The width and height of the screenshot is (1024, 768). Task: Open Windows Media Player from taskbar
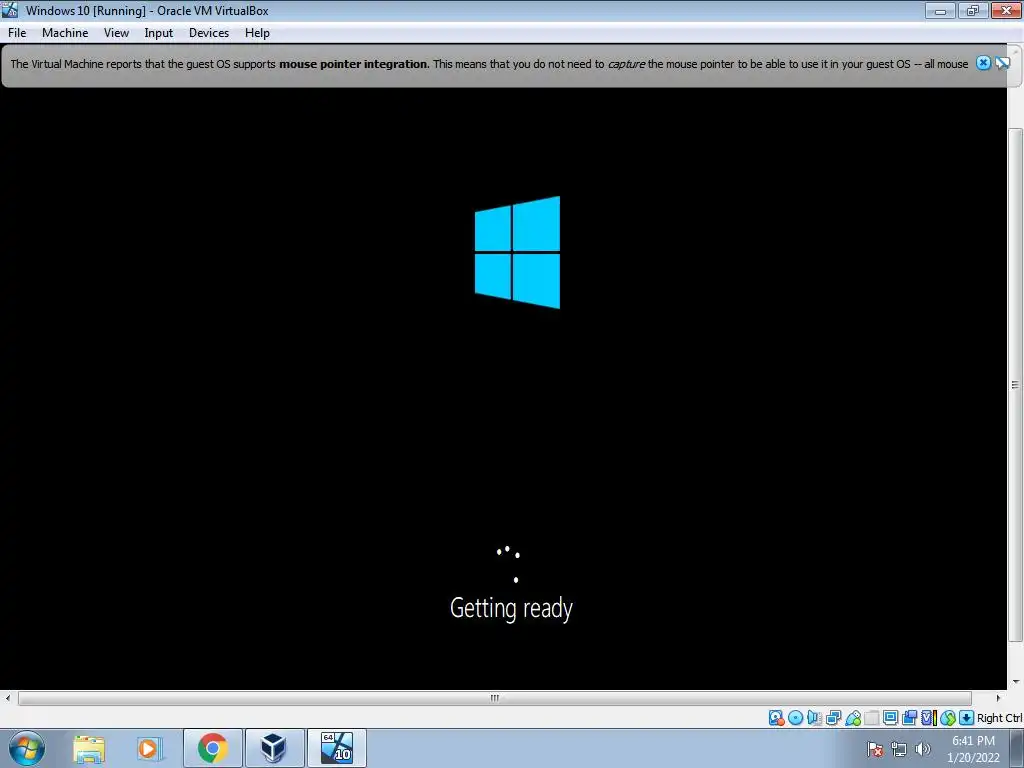[149, 748]
